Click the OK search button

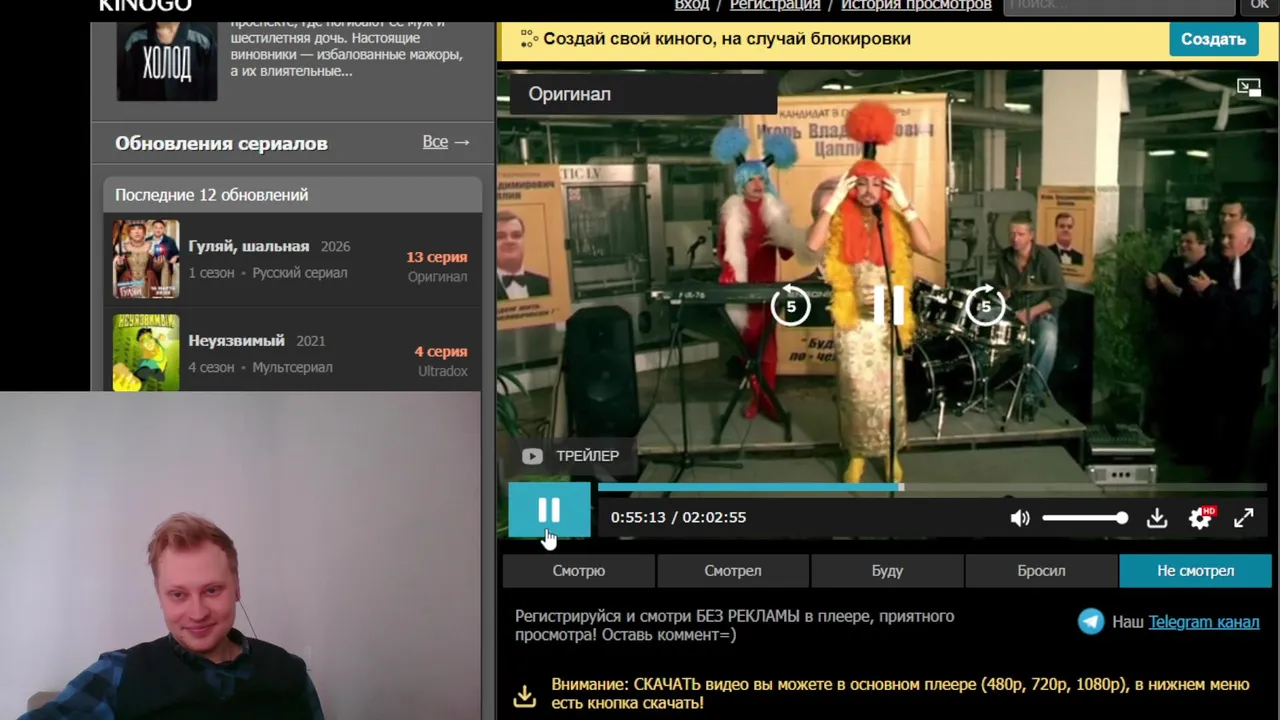pyautogui.click(x=1259, y=6)
